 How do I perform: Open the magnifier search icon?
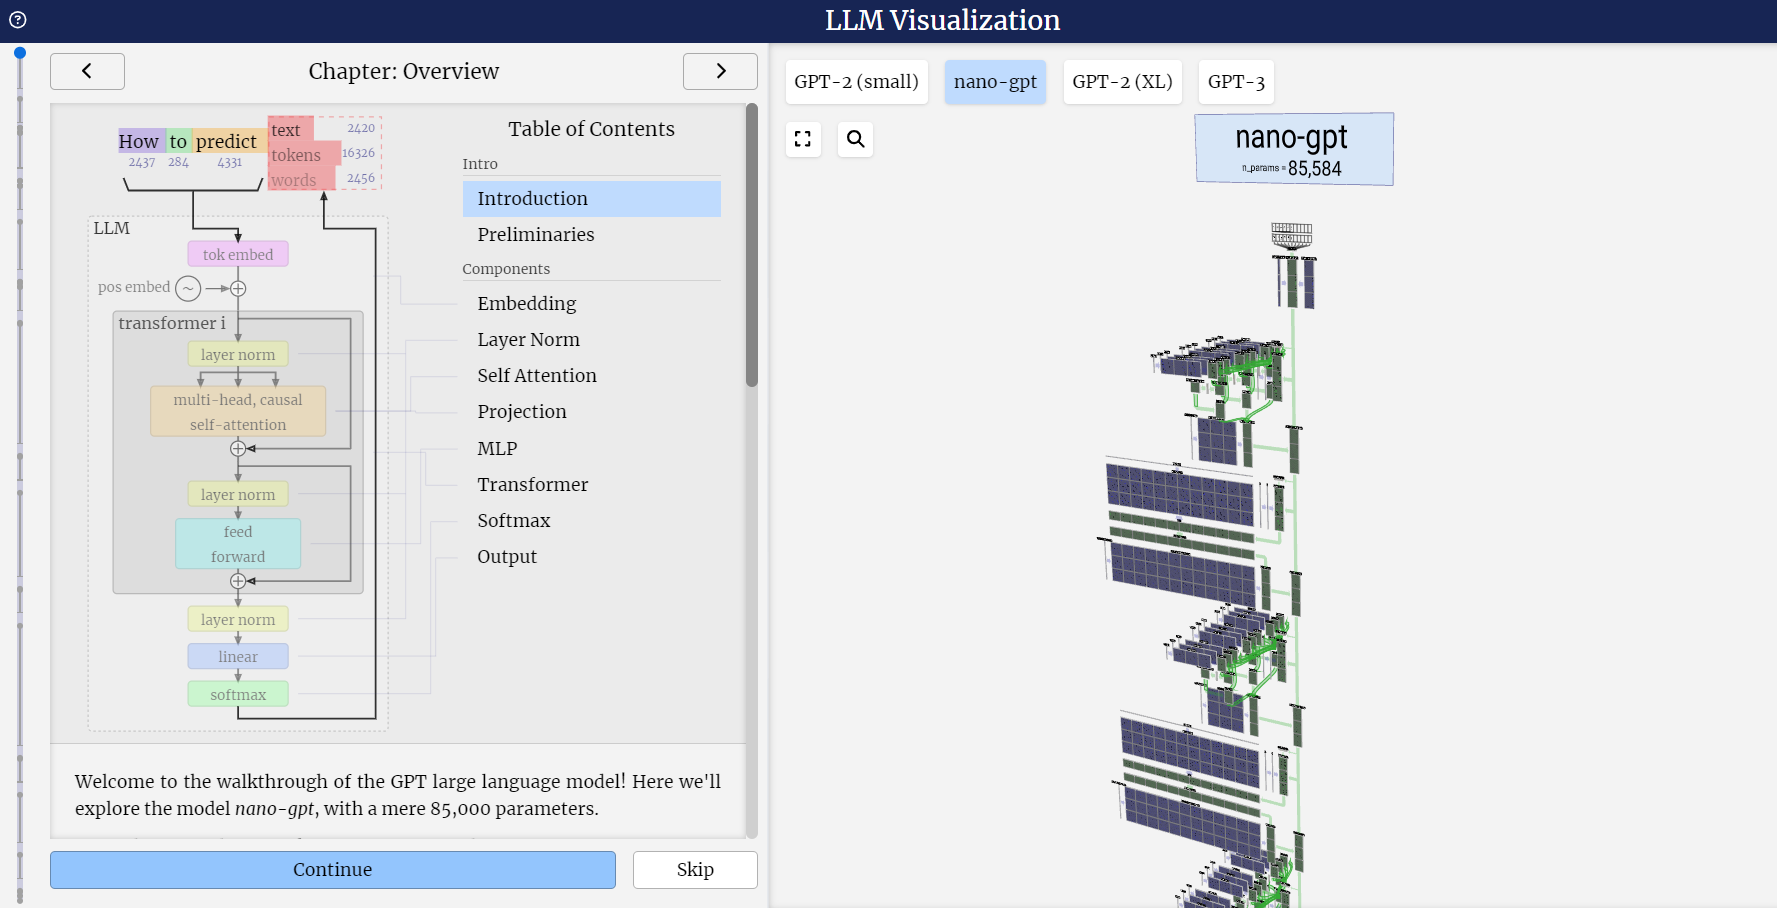[x=855, y=139]
